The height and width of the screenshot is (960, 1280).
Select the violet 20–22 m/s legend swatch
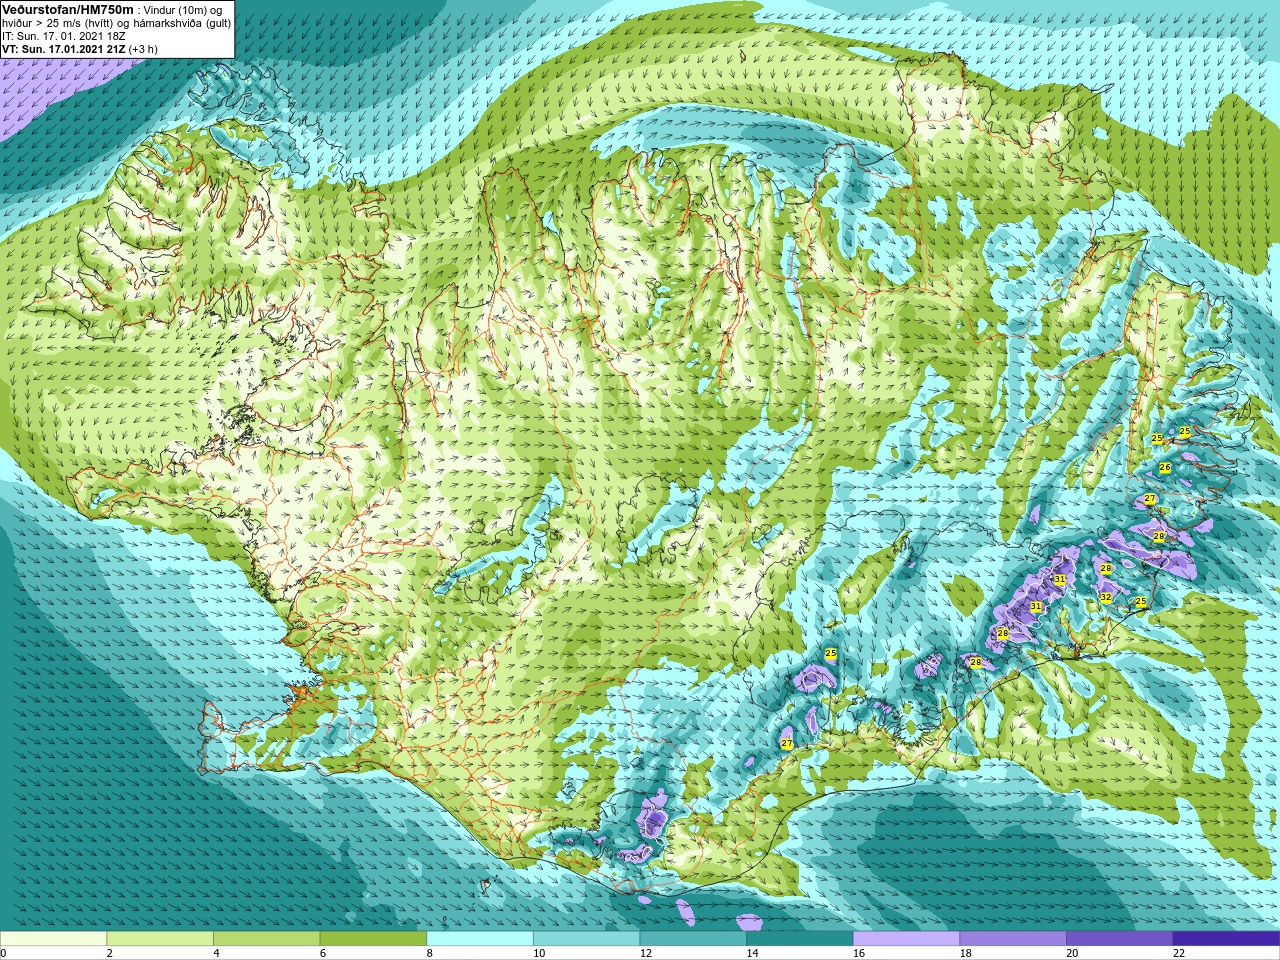pos(1120,939)
